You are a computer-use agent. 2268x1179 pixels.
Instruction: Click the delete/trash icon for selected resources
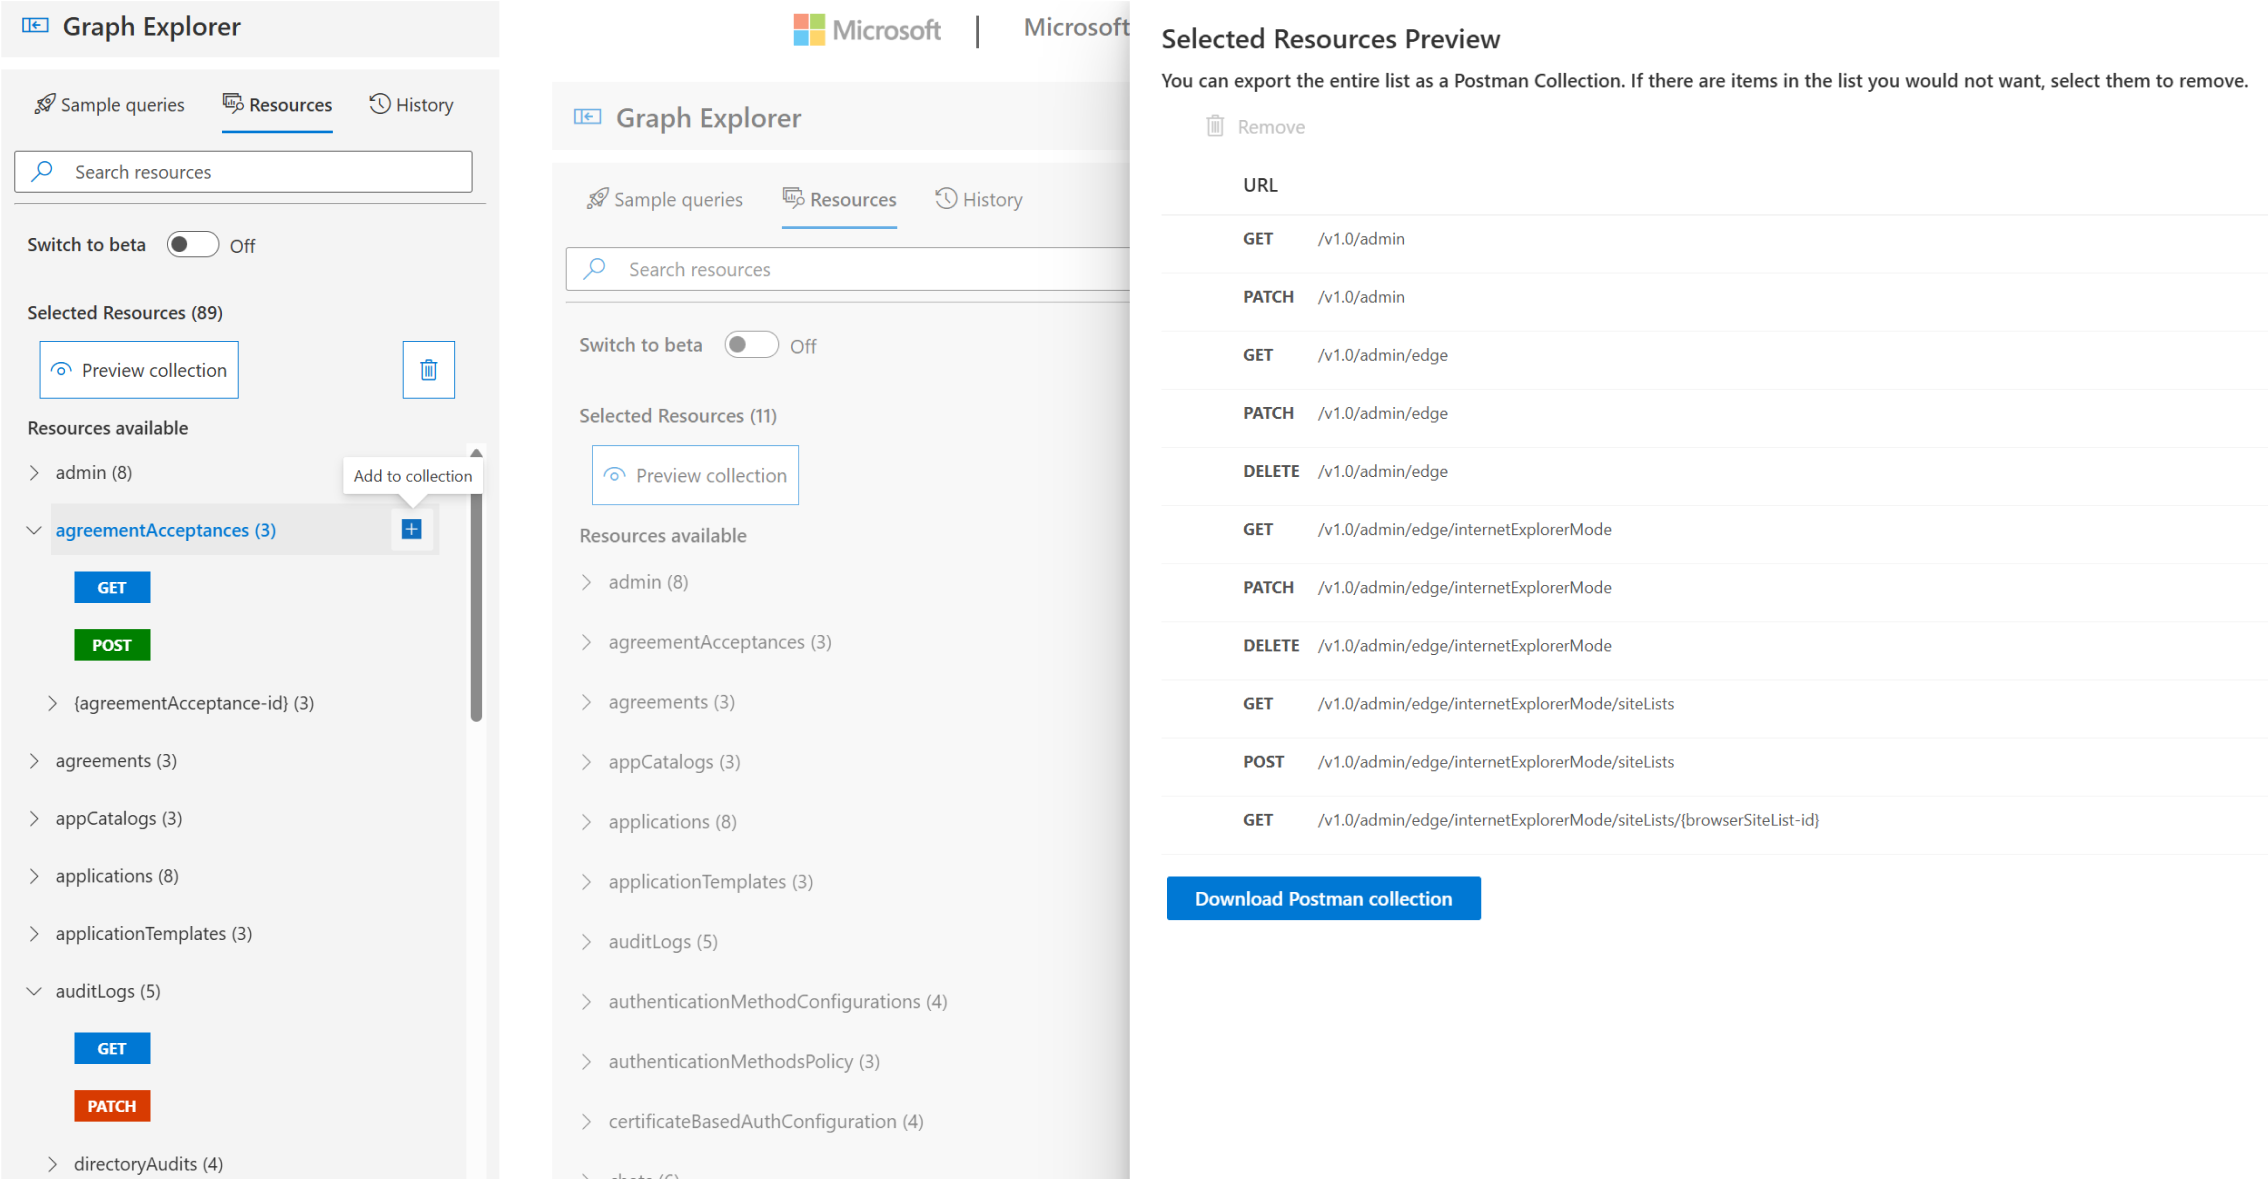pos(429,369)
